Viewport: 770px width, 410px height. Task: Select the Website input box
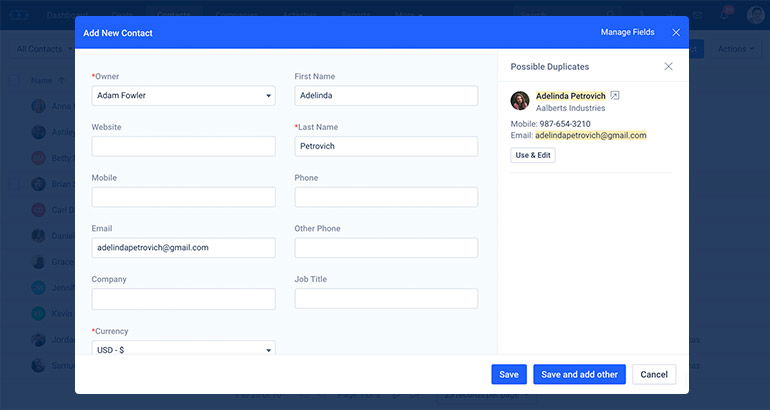(x=183, y=146)
